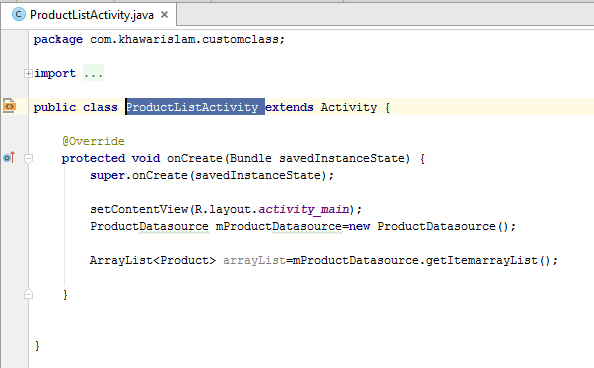
Task: Click the greyed arrayList variable
Action: (254, 260)
